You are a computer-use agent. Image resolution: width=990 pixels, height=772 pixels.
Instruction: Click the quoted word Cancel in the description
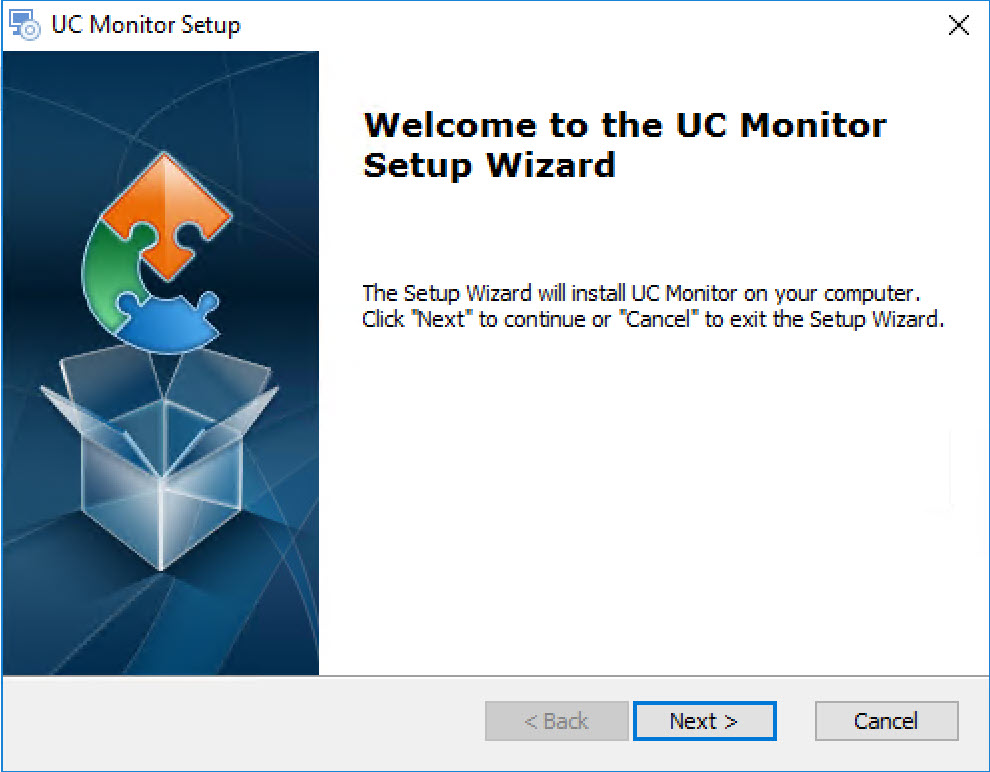658,319
